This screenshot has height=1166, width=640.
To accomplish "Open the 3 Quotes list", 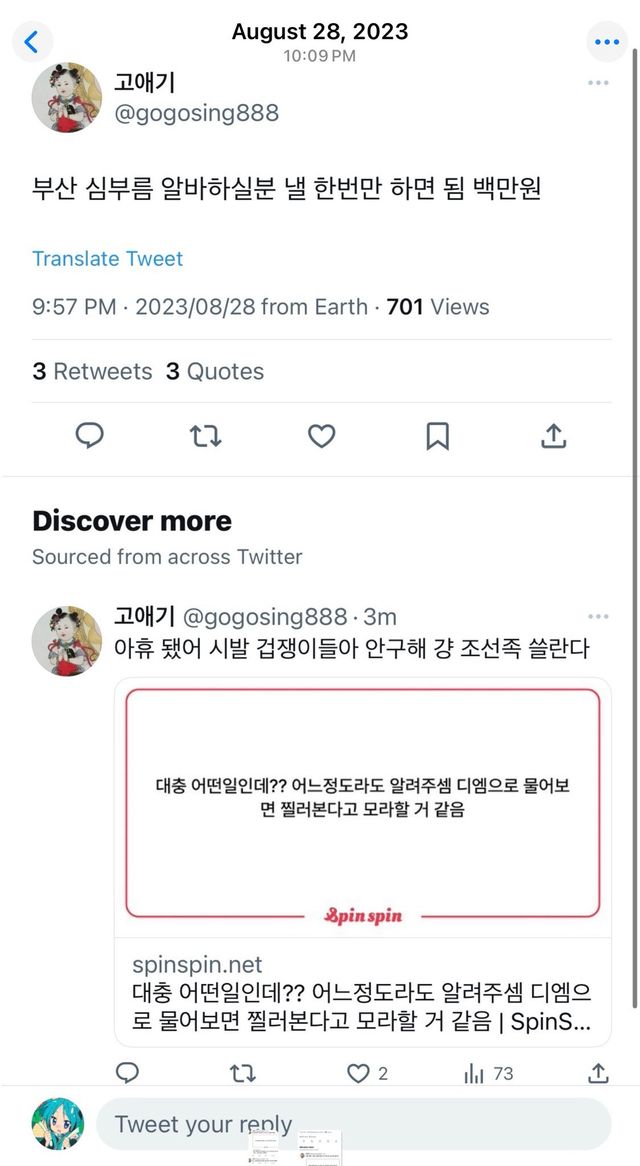I will pyautogui.click(x=215, y=372).
